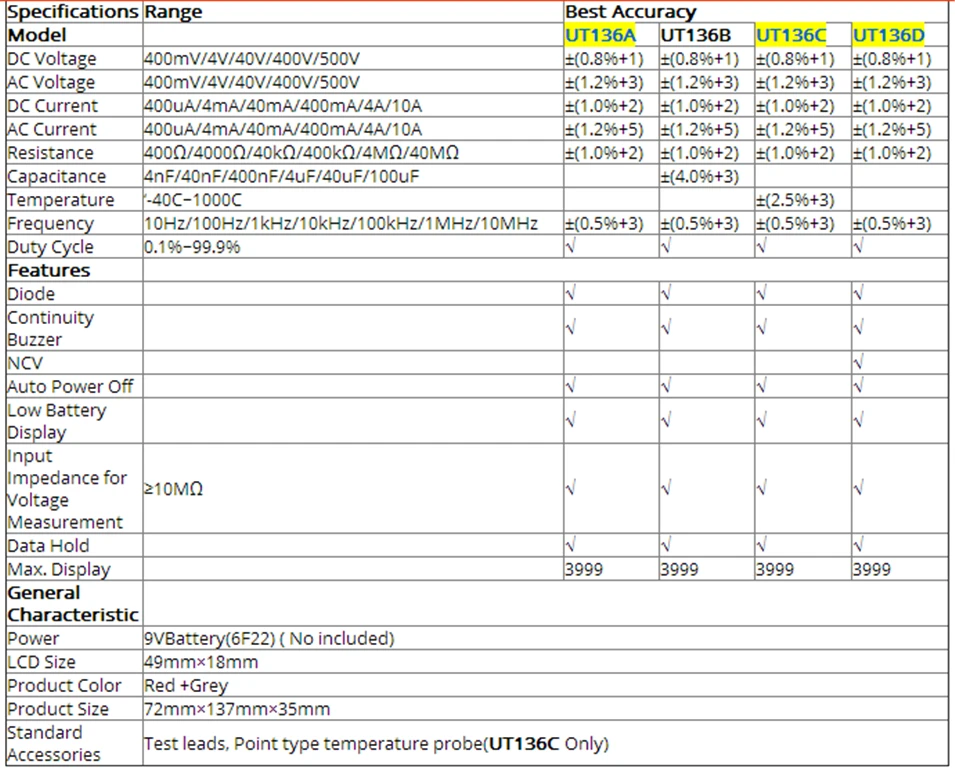Click the UT136A model link
The width and height of the screenshot is (955, 768).
click(x=600, y=35)
